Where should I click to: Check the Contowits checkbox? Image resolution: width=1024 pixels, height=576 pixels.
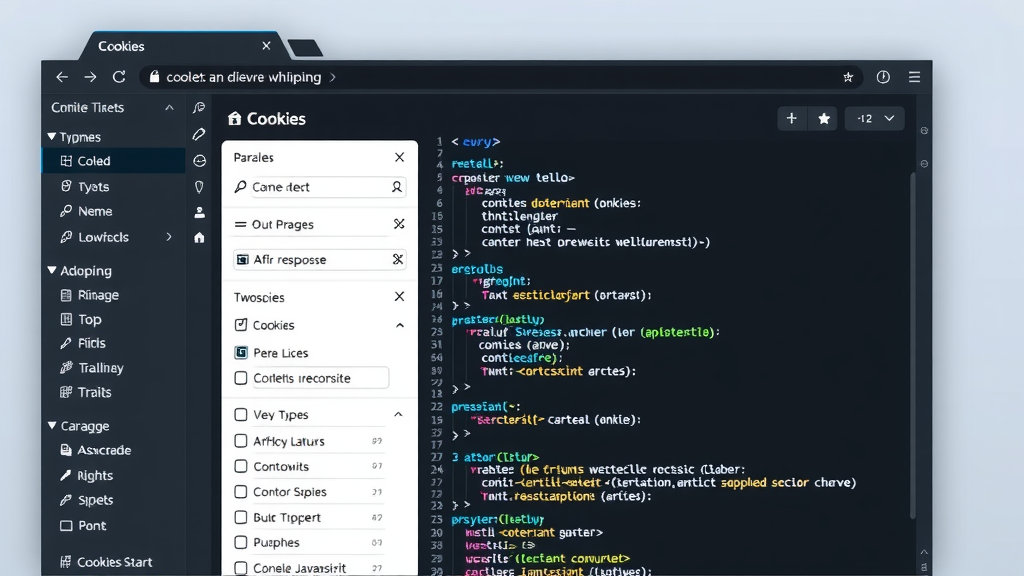coord(241,466)
